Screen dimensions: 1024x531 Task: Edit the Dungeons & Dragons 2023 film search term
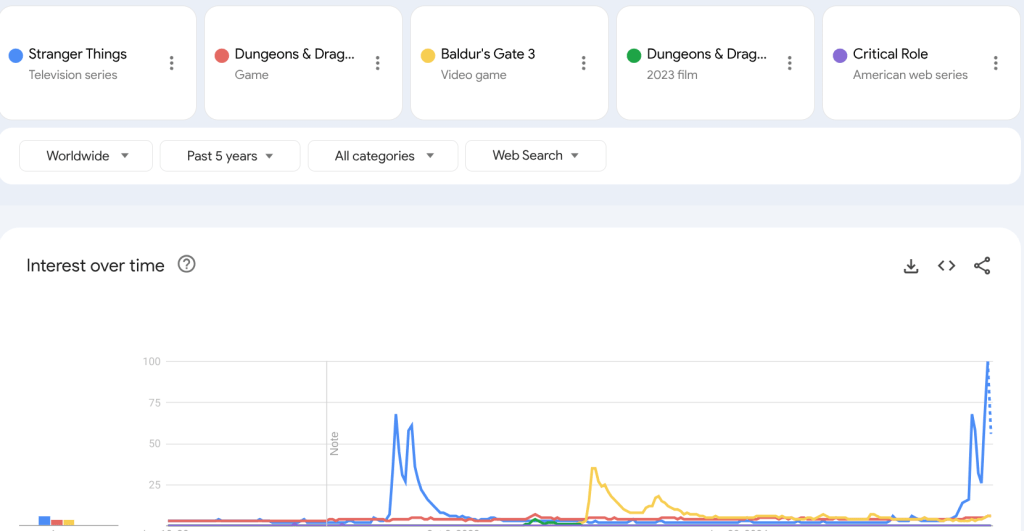[x=707, y=54]
